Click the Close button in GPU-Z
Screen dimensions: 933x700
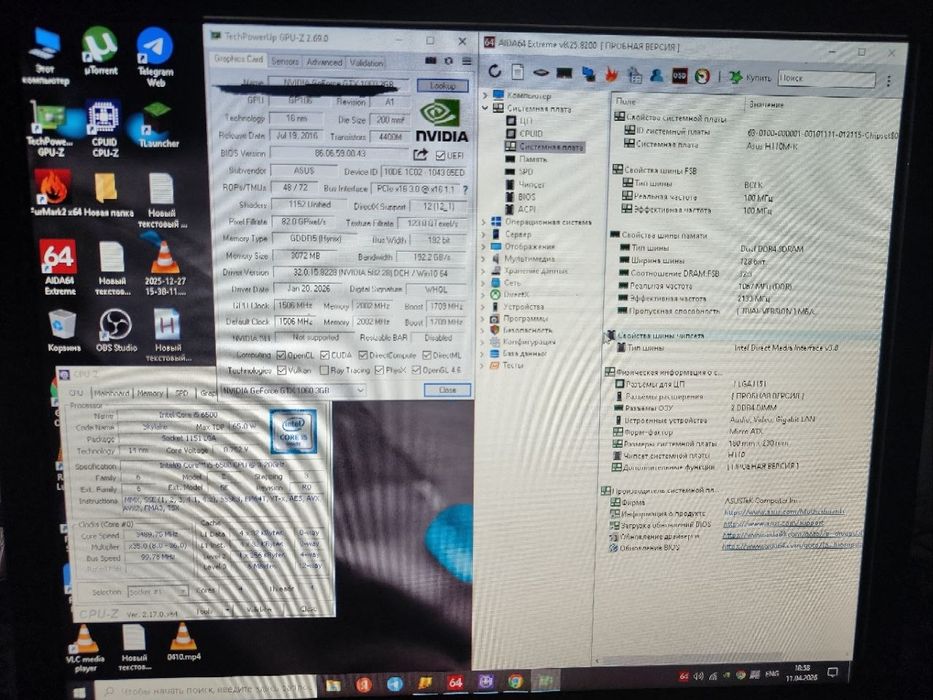click(x=447, y=390)
